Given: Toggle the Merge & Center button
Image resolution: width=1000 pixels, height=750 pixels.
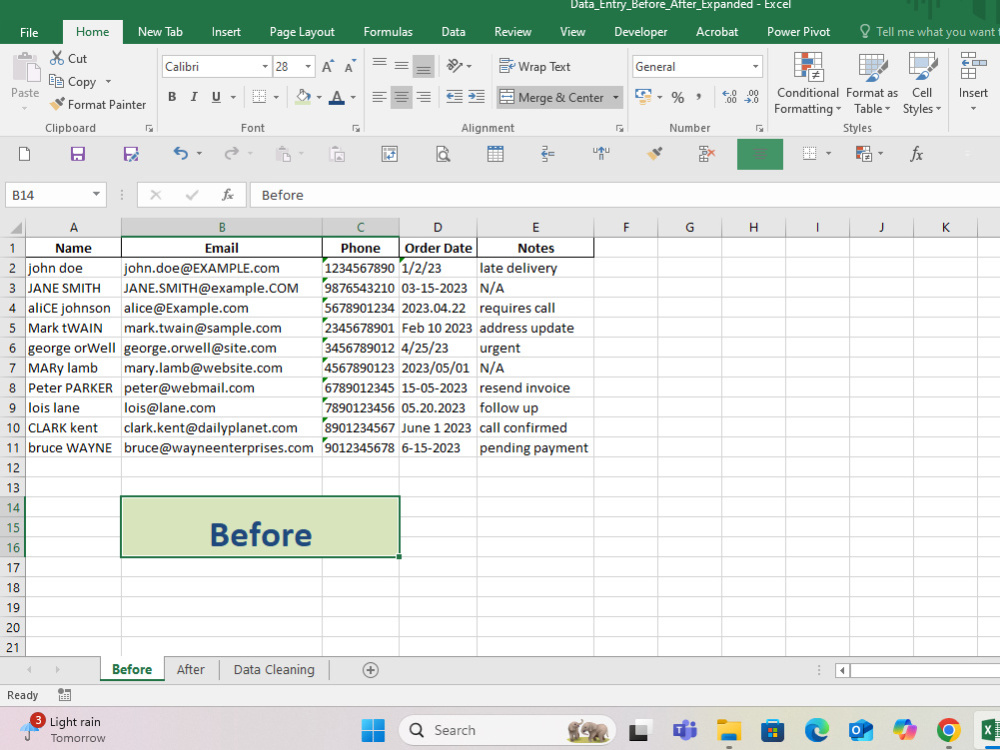Looking at the screenshot, I should (552, 98).
